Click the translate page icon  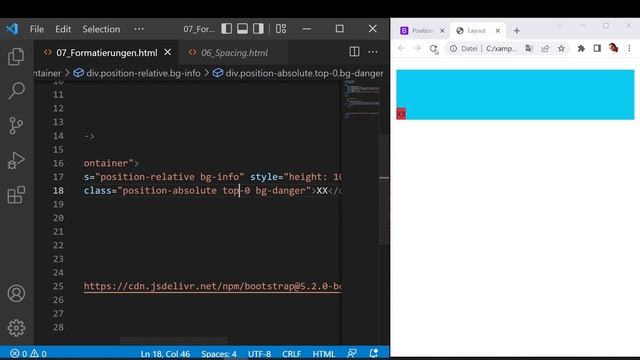529,49
